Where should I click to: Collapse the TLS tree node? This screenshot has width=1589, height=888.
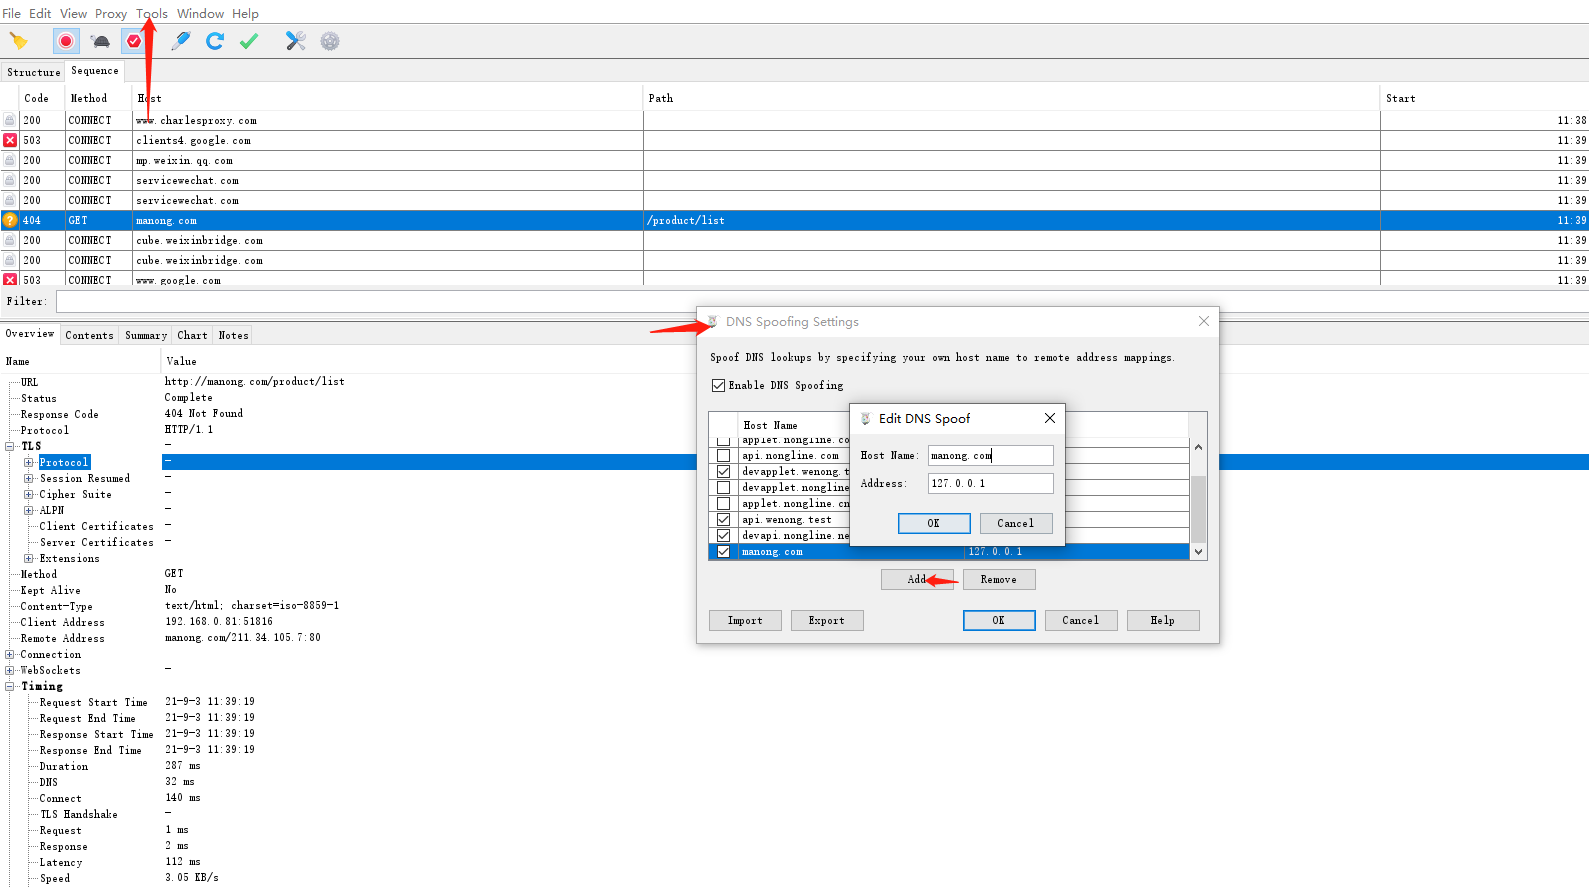[10, 446]
